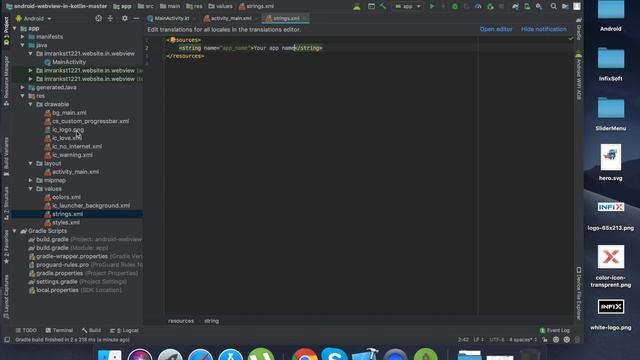Click 'string' in editor breadcrumb
640x360 pixels.
point(211,321)
